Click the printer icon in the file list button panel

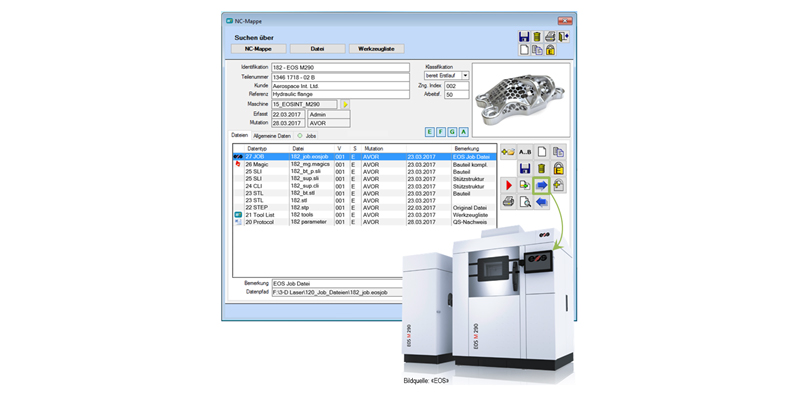[x=508, y=202]
